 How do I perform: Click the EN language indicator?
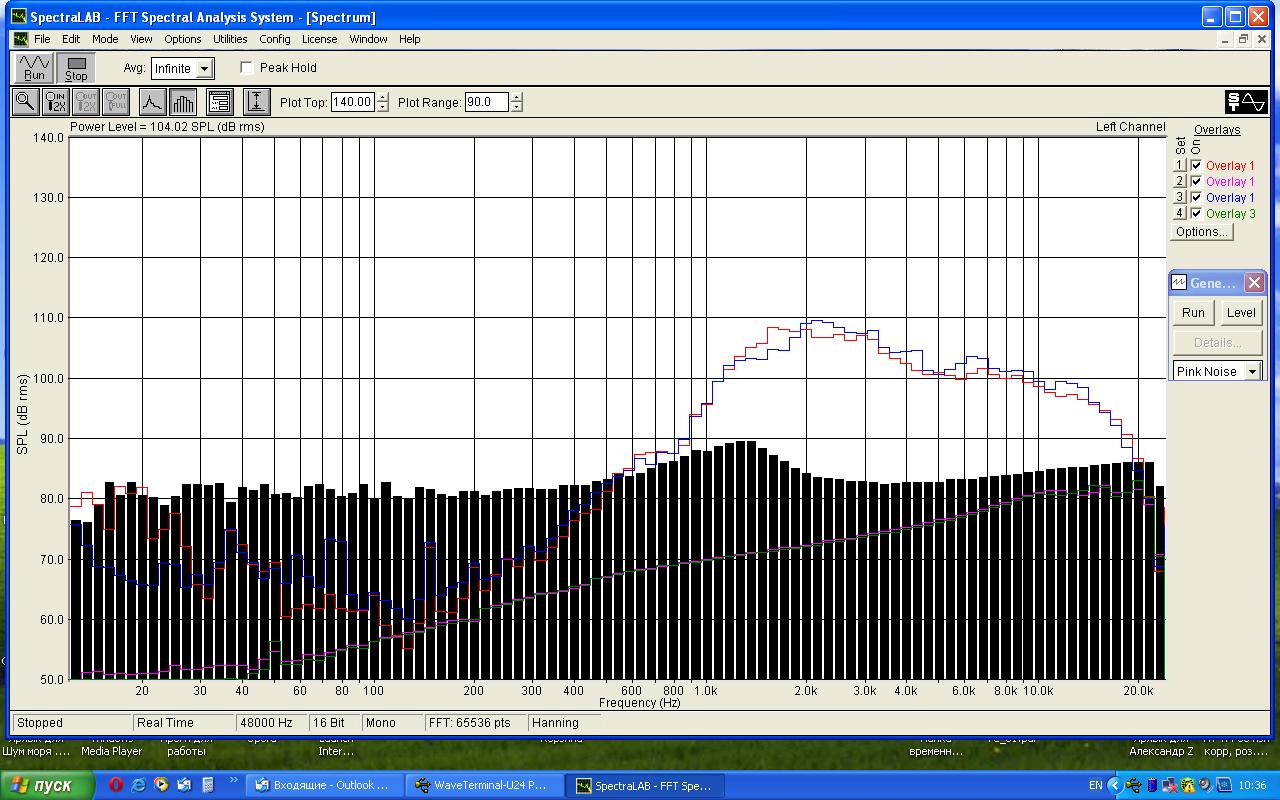coord(1096,785)
